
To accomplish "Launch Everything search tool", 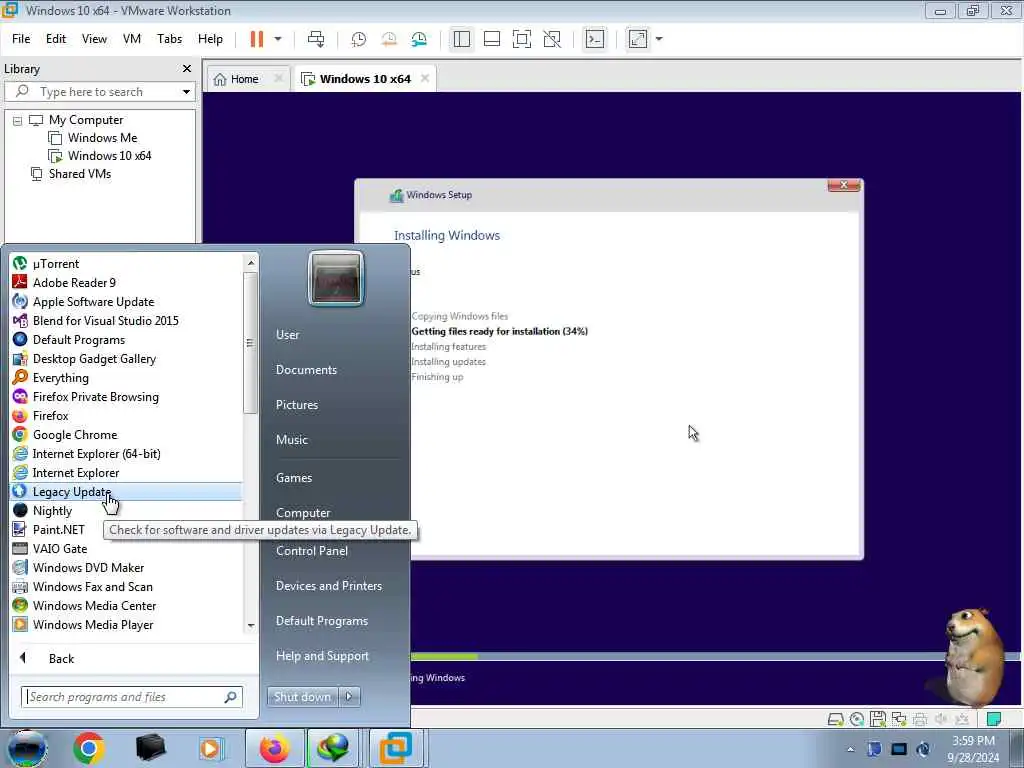I will tap(125, 377).
